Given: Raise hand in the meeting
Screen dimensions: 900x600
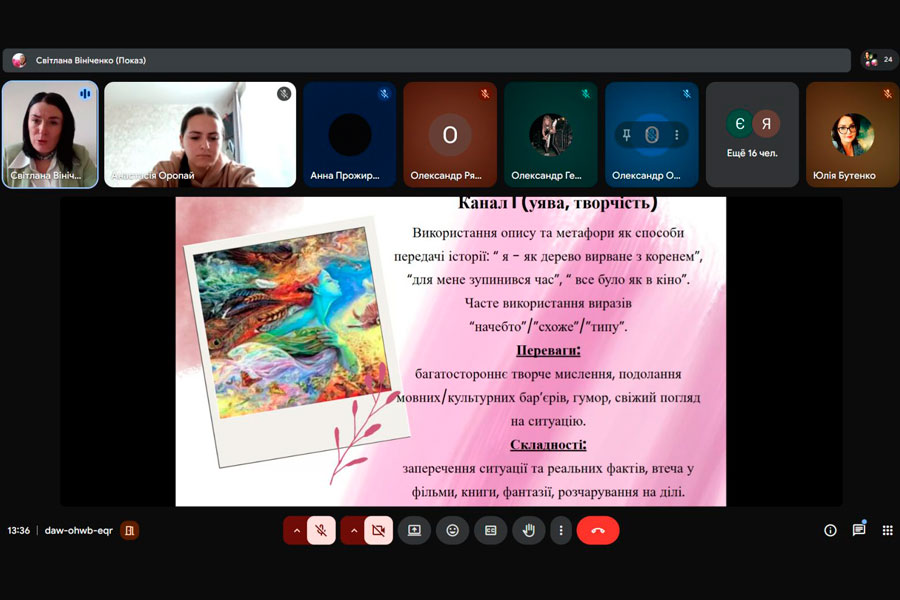Looking at the screenshot, I should pyautogui.click(x=529, y=531).
